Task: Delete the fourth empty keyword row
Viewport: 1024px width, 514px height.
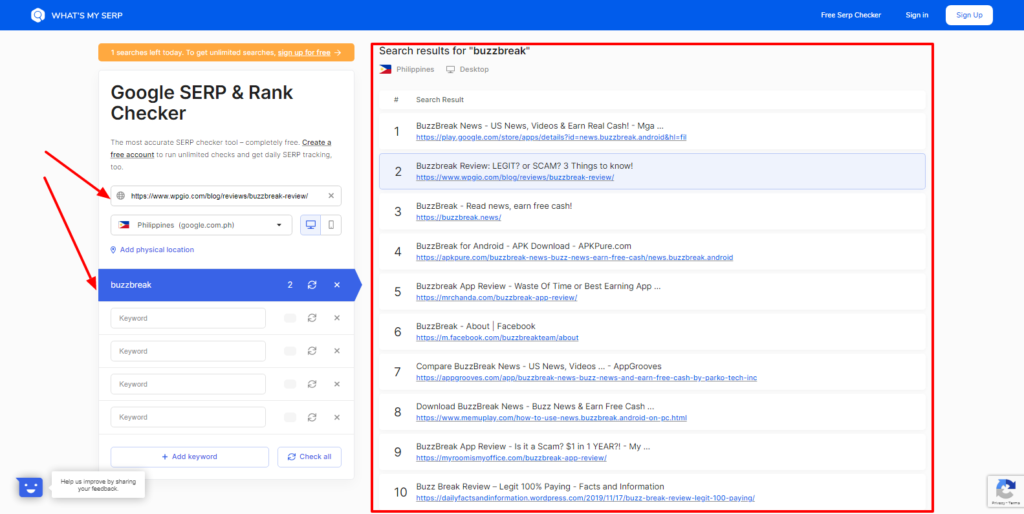Action: click(x=337, y=417)
